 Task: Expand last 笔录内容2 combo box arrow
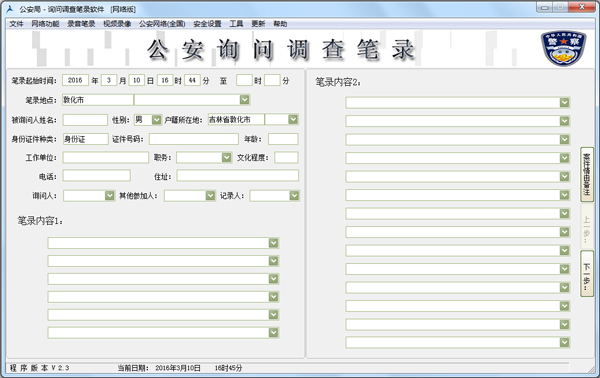[x=564, y=342]
